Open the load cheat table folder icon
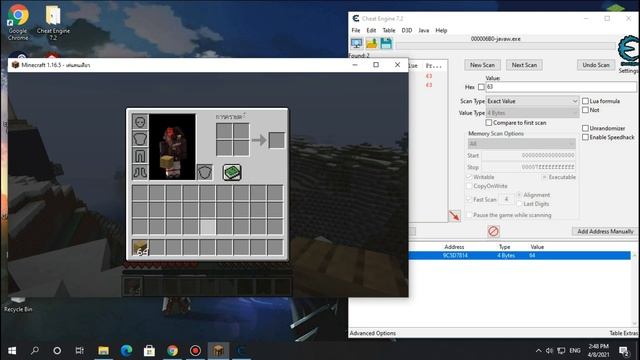This screenshot has width=640, height=360. (x=371, y=43)
